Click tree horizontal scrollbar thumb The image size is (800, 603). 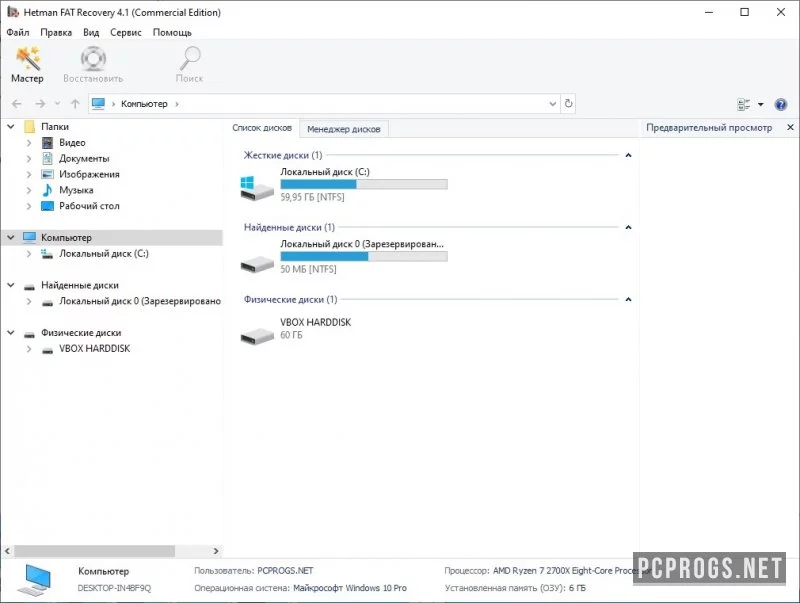click(94, 551)
